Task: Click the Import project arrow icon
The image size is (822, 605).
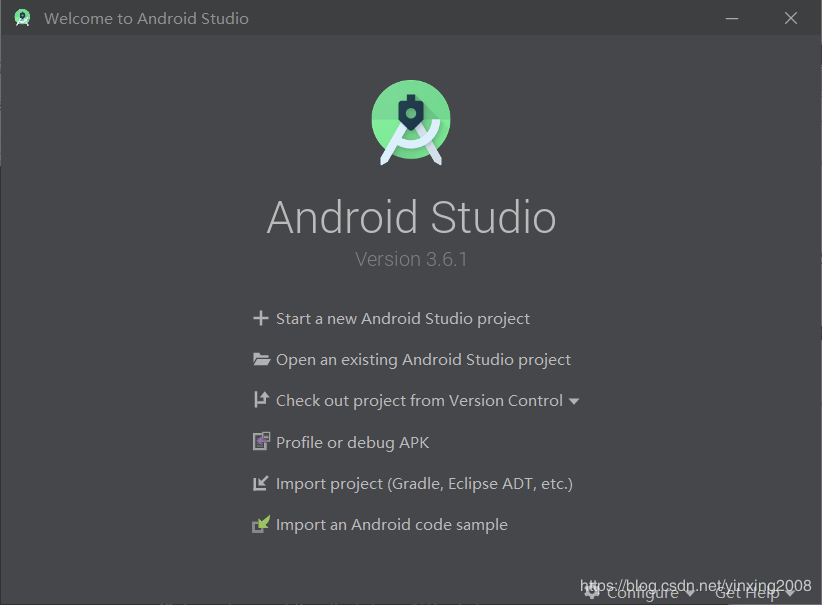Action: (261, 483)
